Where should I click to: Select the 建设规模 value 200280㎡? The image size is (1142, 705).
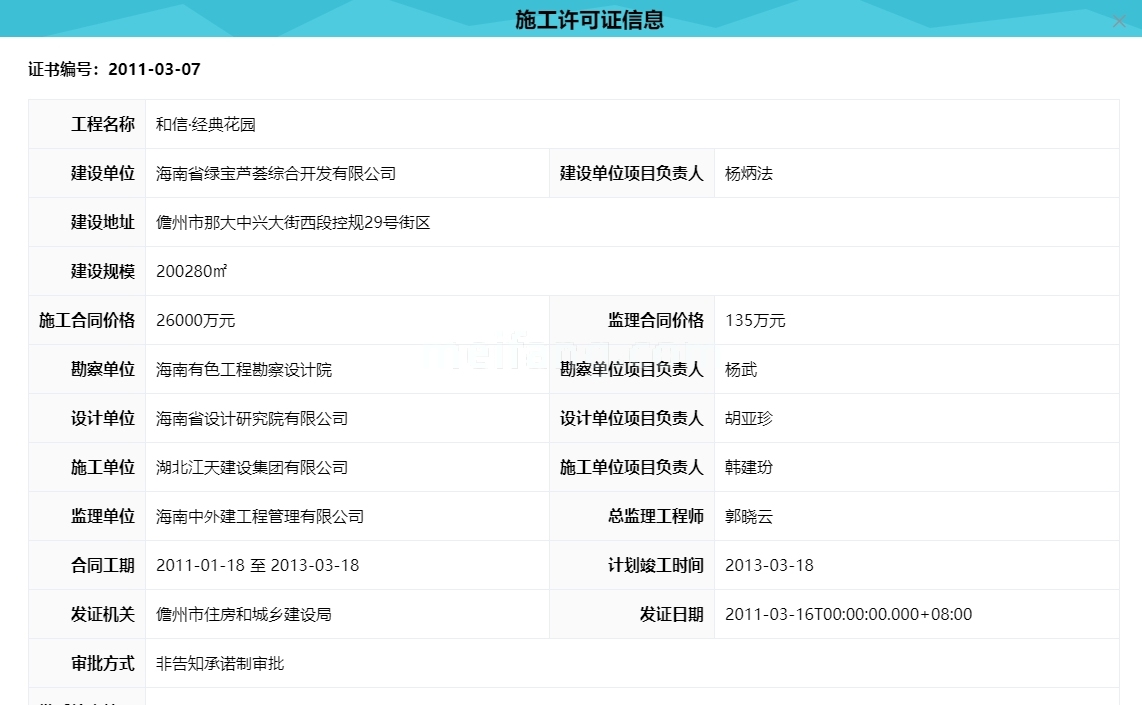[x=191, y=271]
